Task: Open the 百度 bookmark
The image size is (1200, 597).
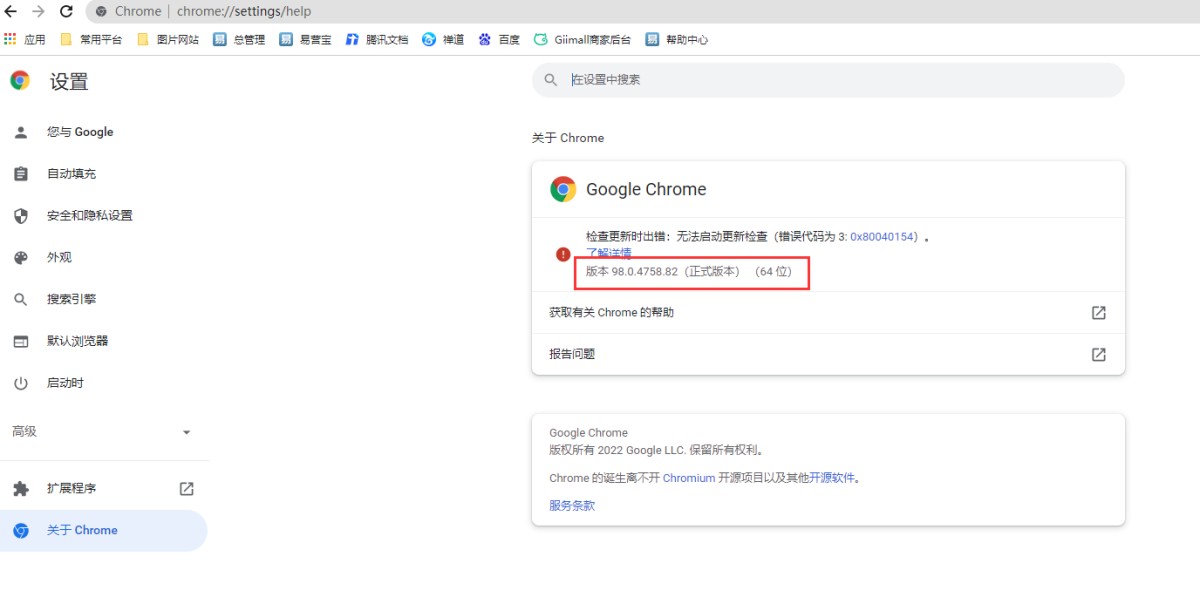Action: point(499,39)
